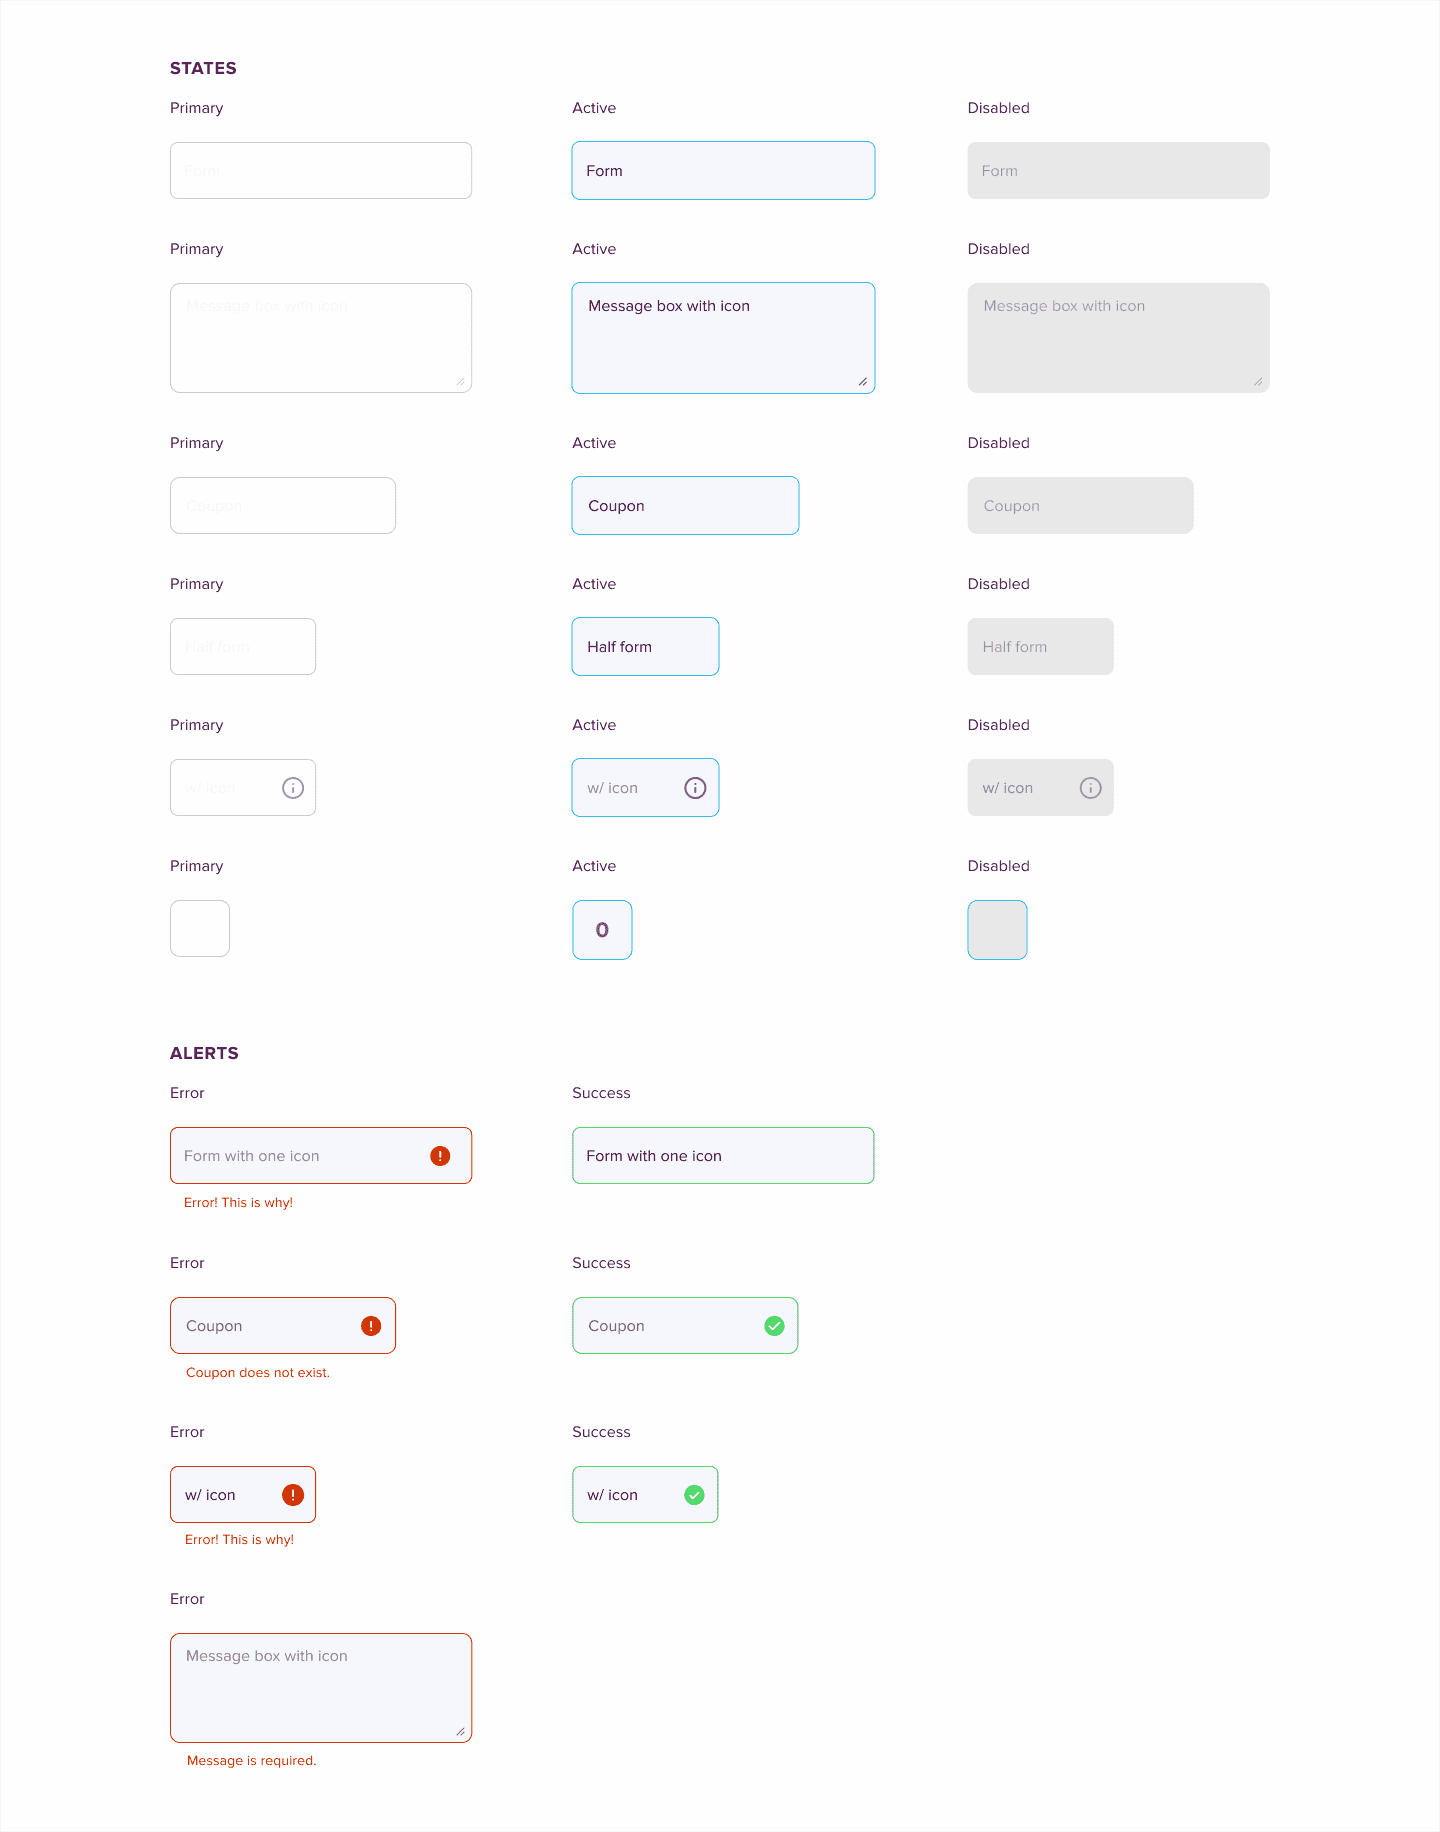Focus the Success Form with one icon field
Image resolution: width=1440 pixels, height=1832 pixels.
[x=723, y=1156]
